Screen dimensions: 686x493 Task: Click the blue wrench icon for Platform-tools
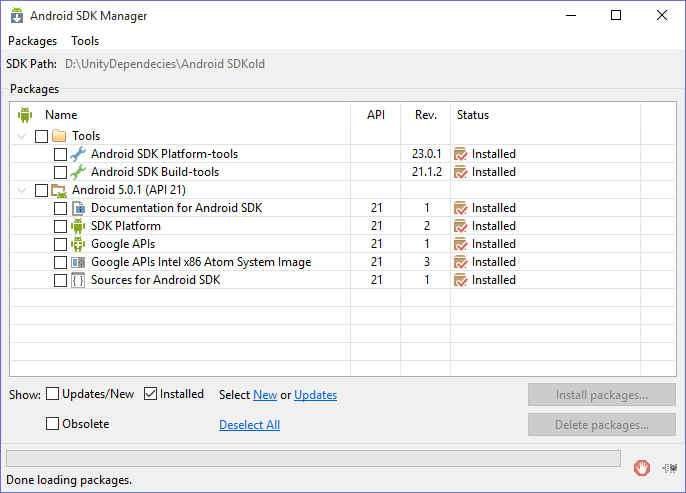point(78,154)
